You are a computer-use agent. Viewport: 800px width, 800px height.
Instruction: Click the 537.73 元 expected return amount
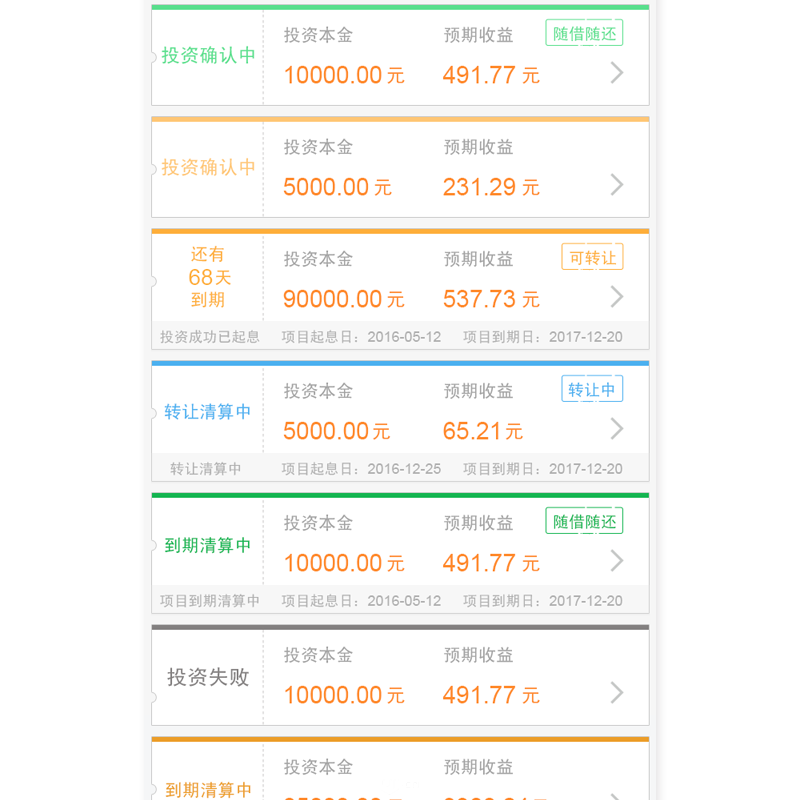[491, 299]
